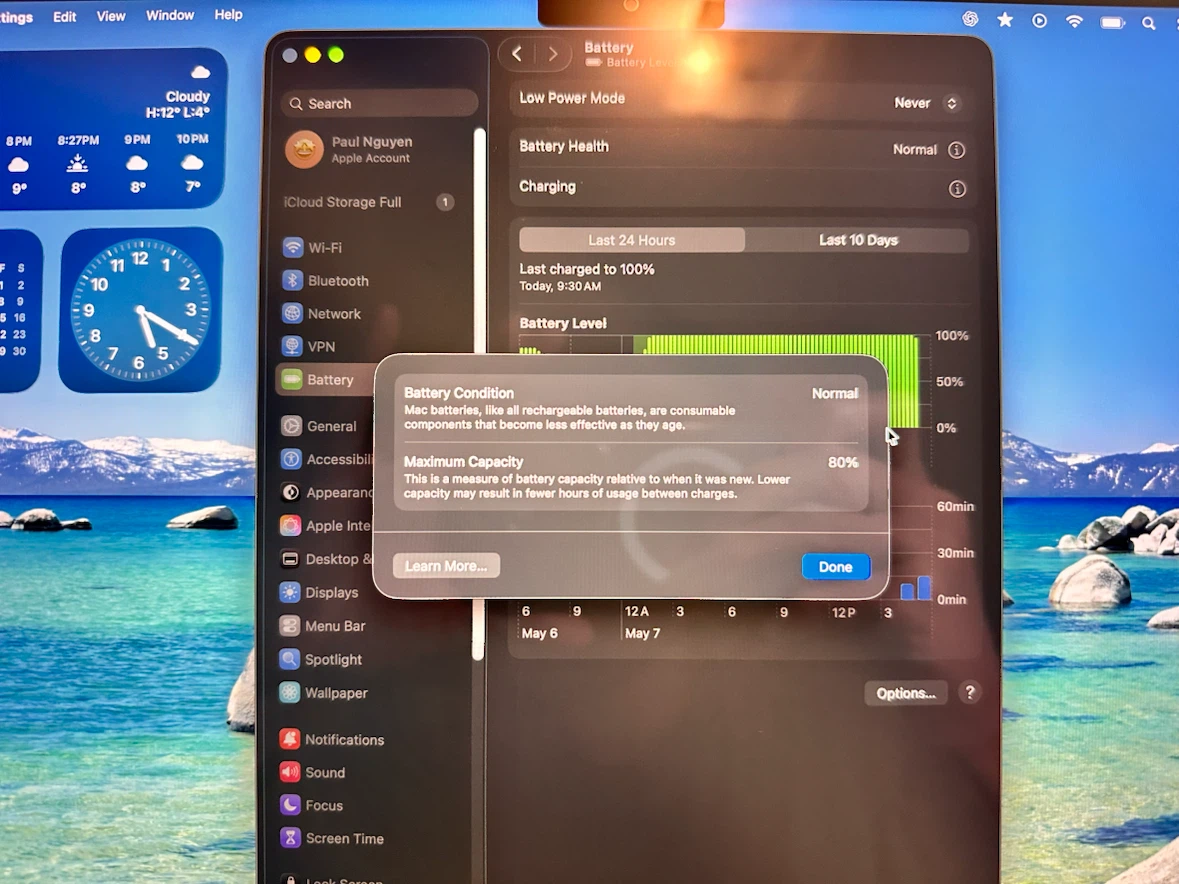
Task: Select Bluetooth in the sidebar
Action: click(326, 280)
